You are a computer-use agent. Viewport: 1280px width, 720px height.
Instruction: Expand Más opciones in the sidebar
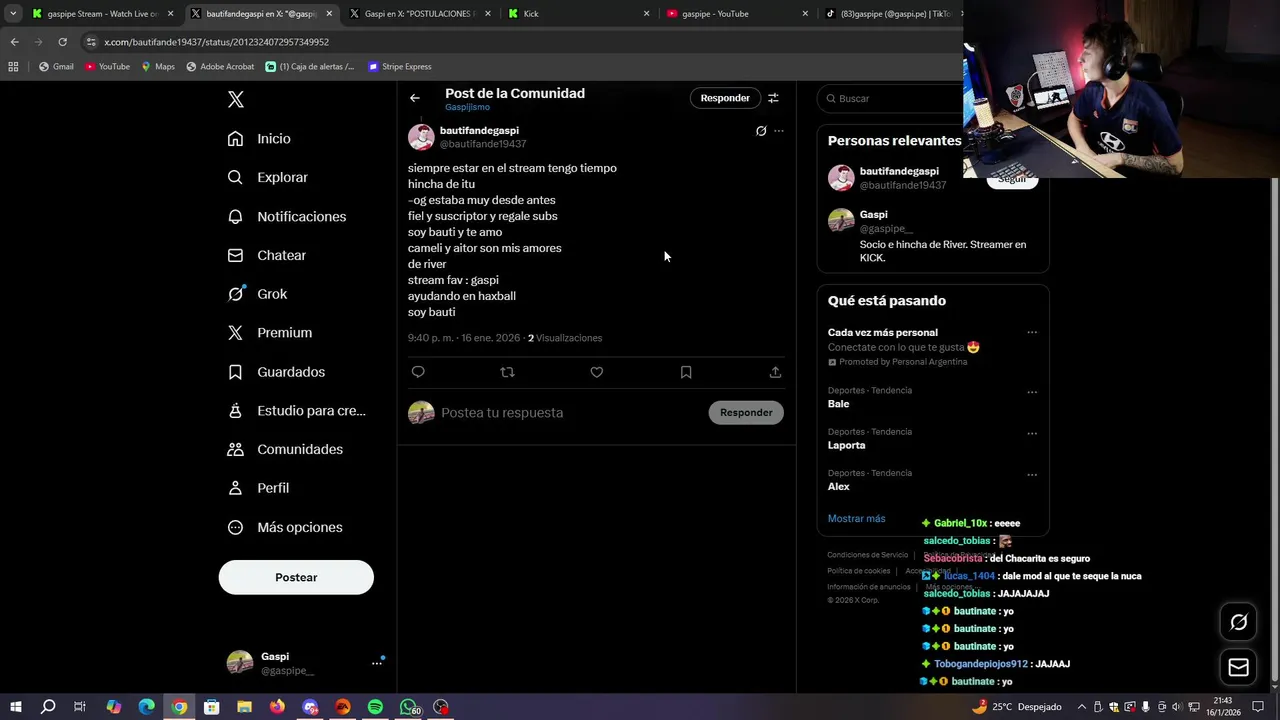tap(285, 527)
